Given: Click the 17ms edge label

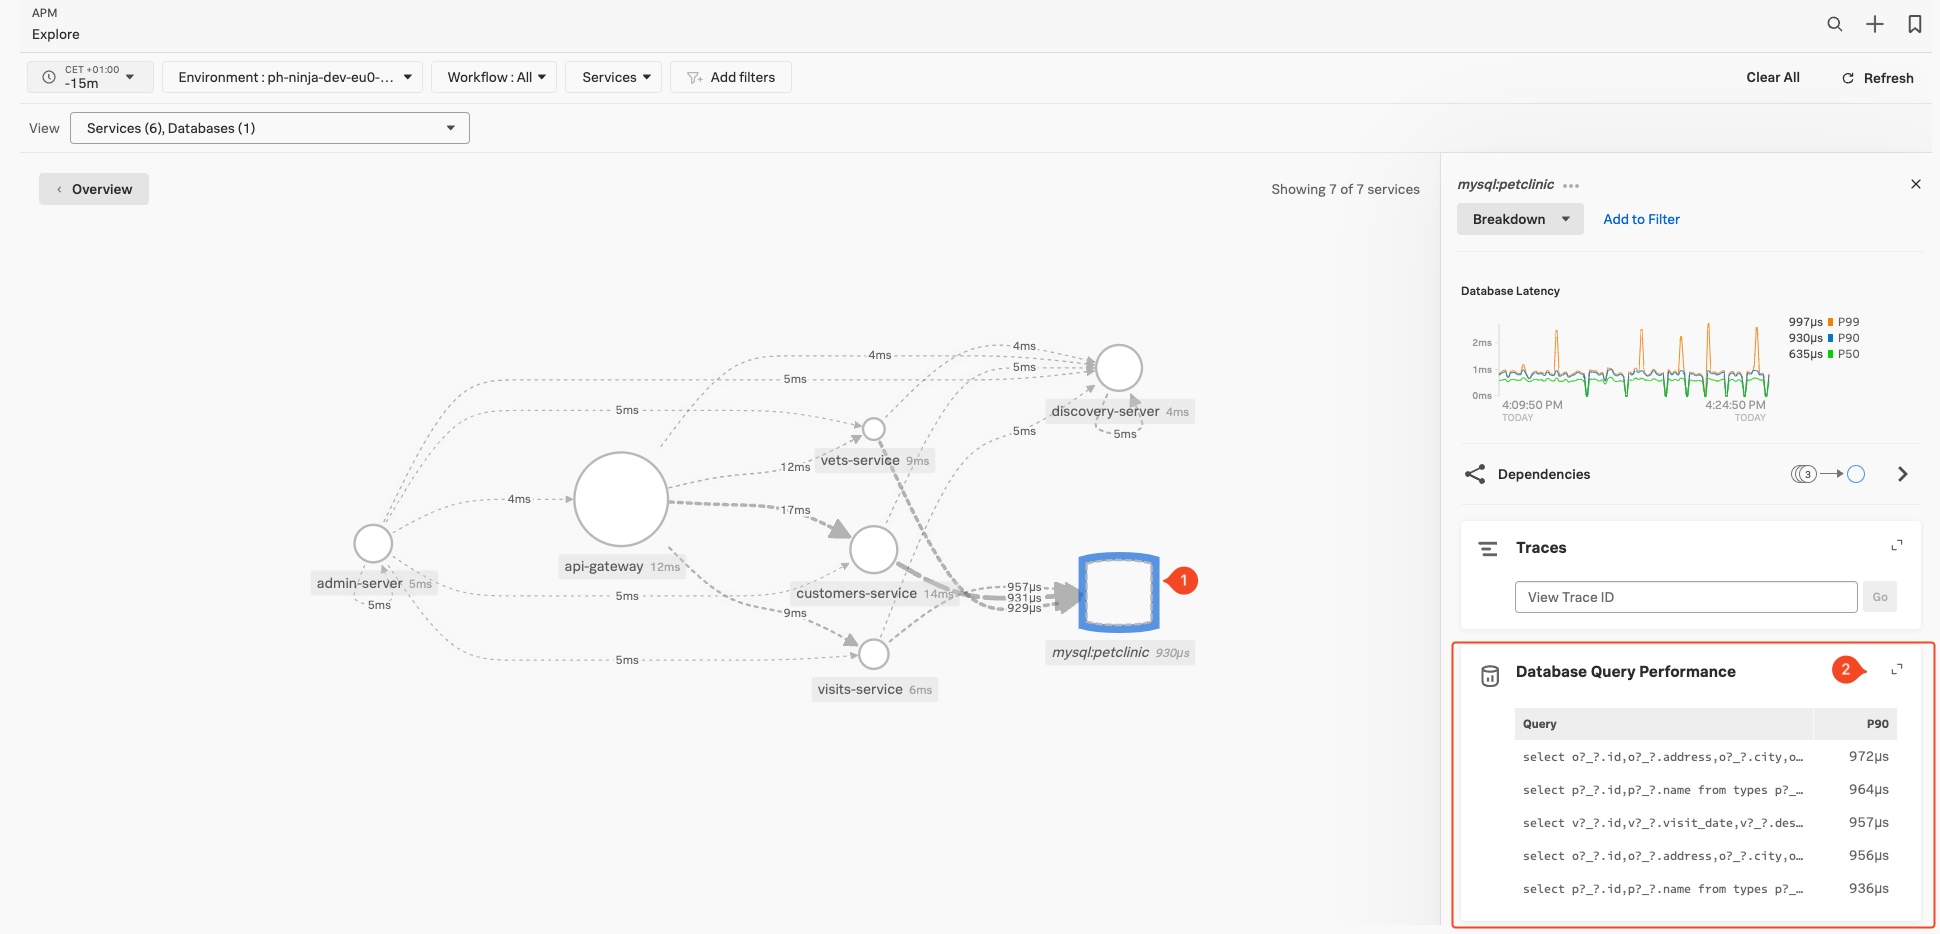Looking at the screenshot, I should [x=796, y=510].
